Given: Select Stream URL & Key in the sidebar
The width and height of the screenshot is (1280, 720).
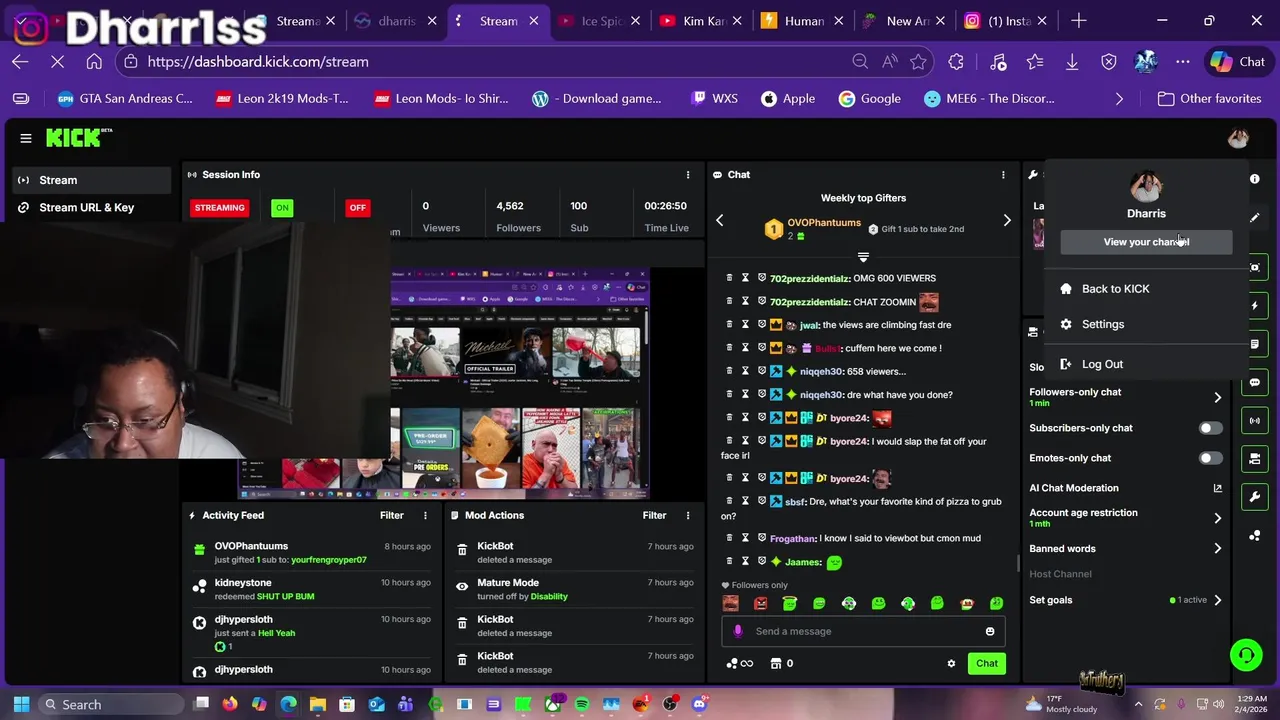Looking at the screenshot, I should pos(92,207).
